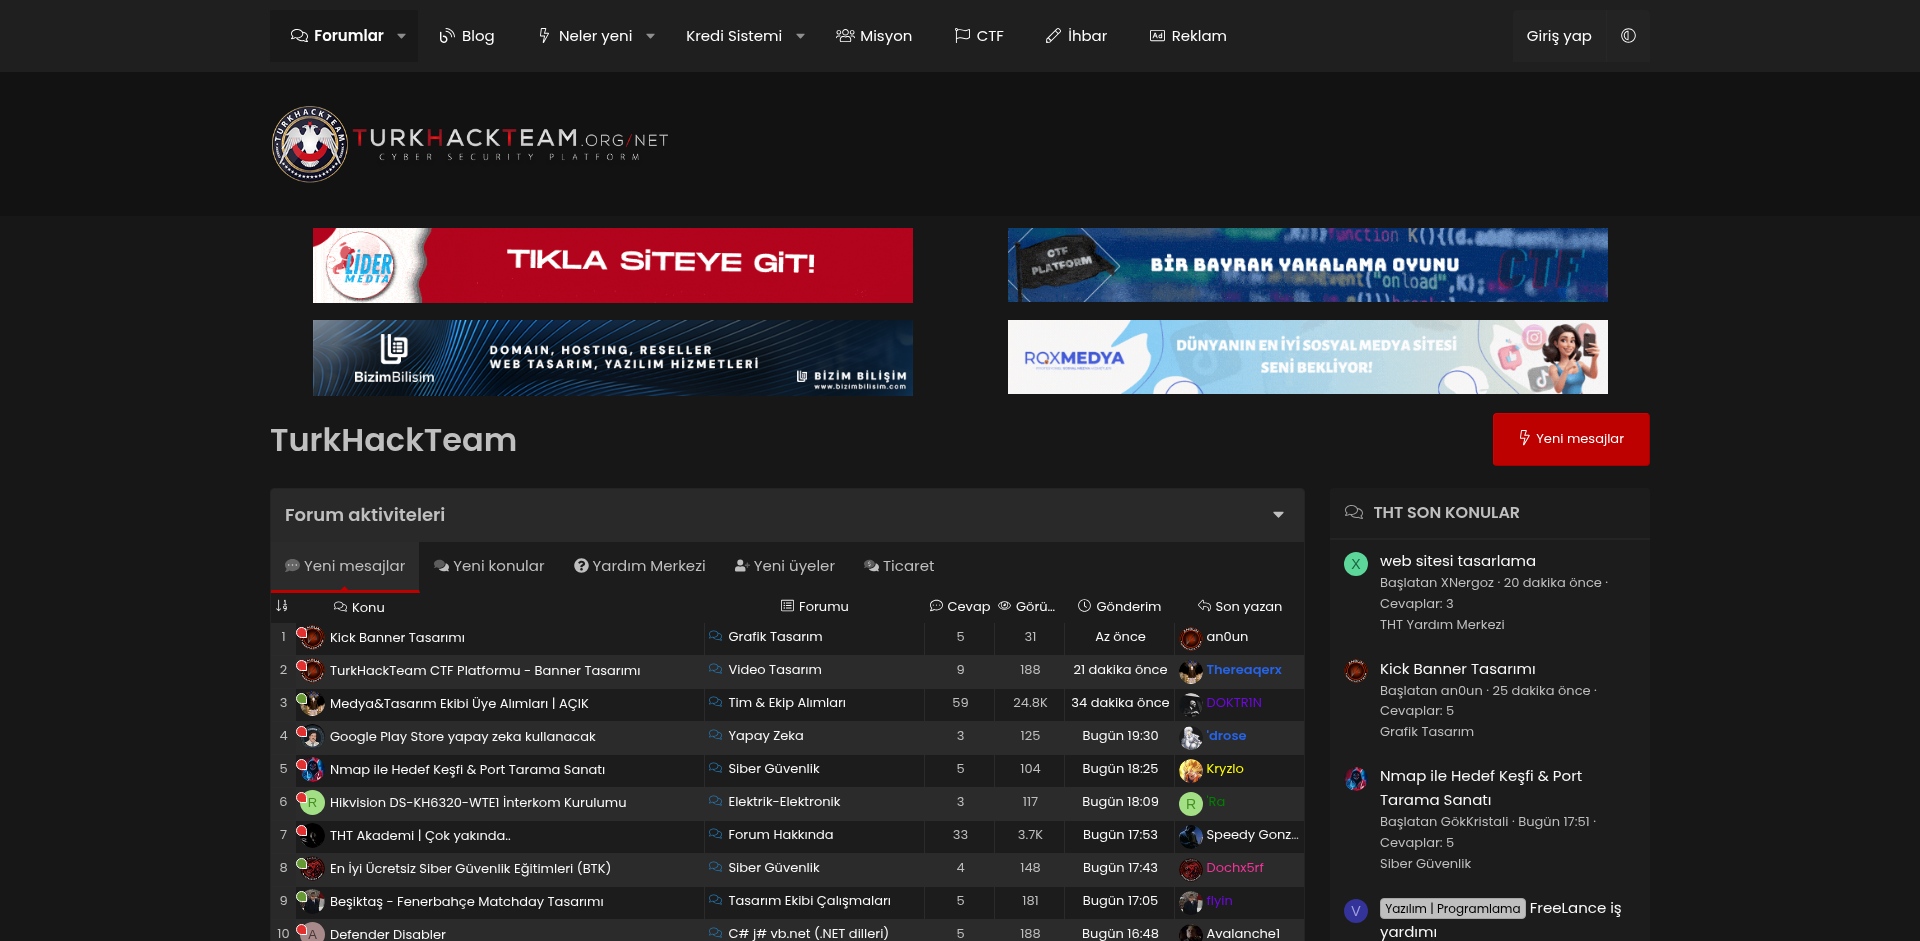Image resolution: width=1920 pixels, height=941 pixels.
Task: Click the Giriş yap login link
Action: coord(1558,36)
